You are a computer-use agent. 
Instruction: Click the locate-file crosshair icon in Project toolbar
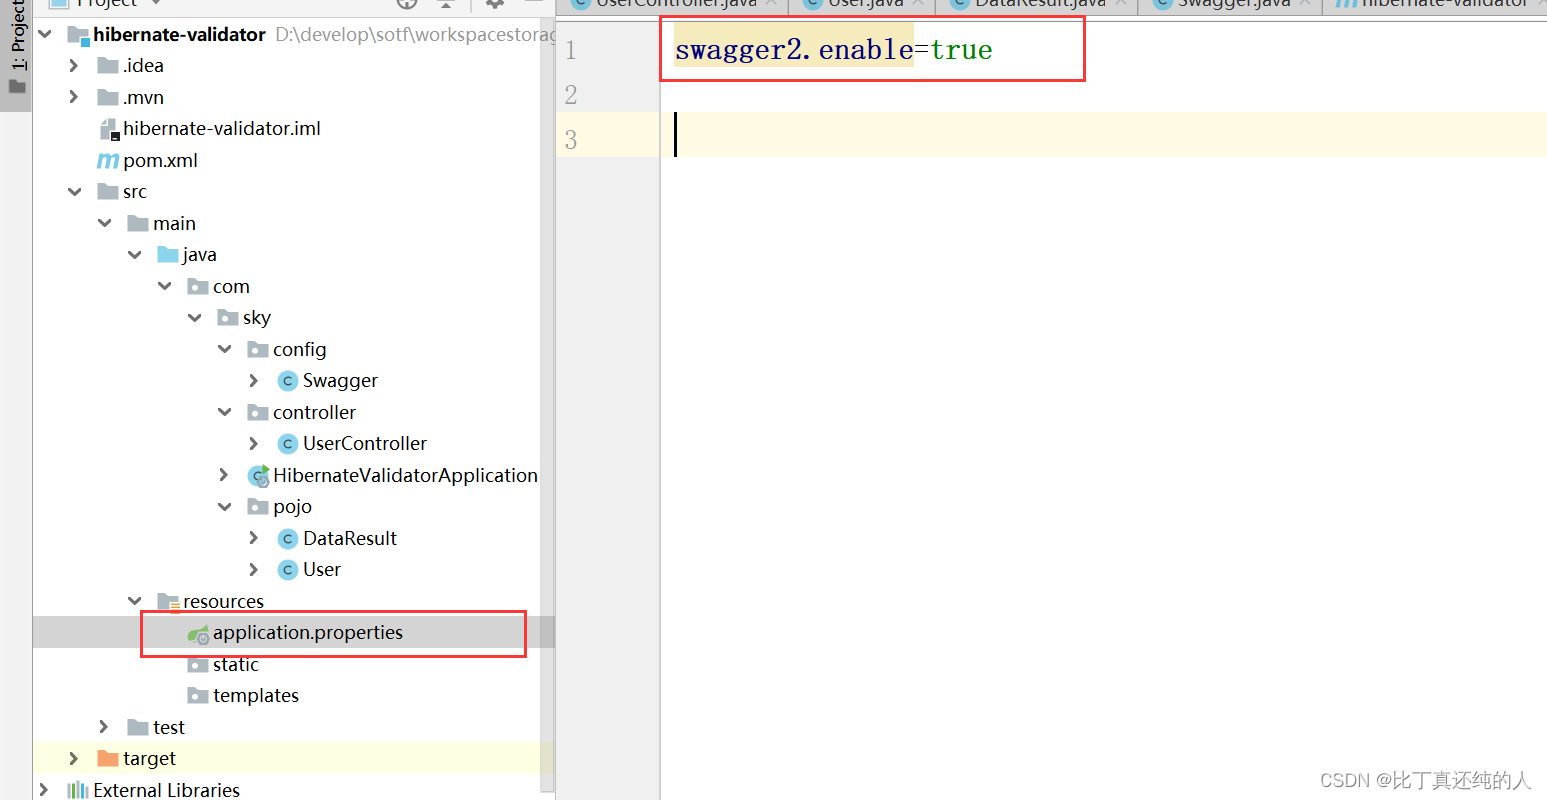tap(406, 5)
